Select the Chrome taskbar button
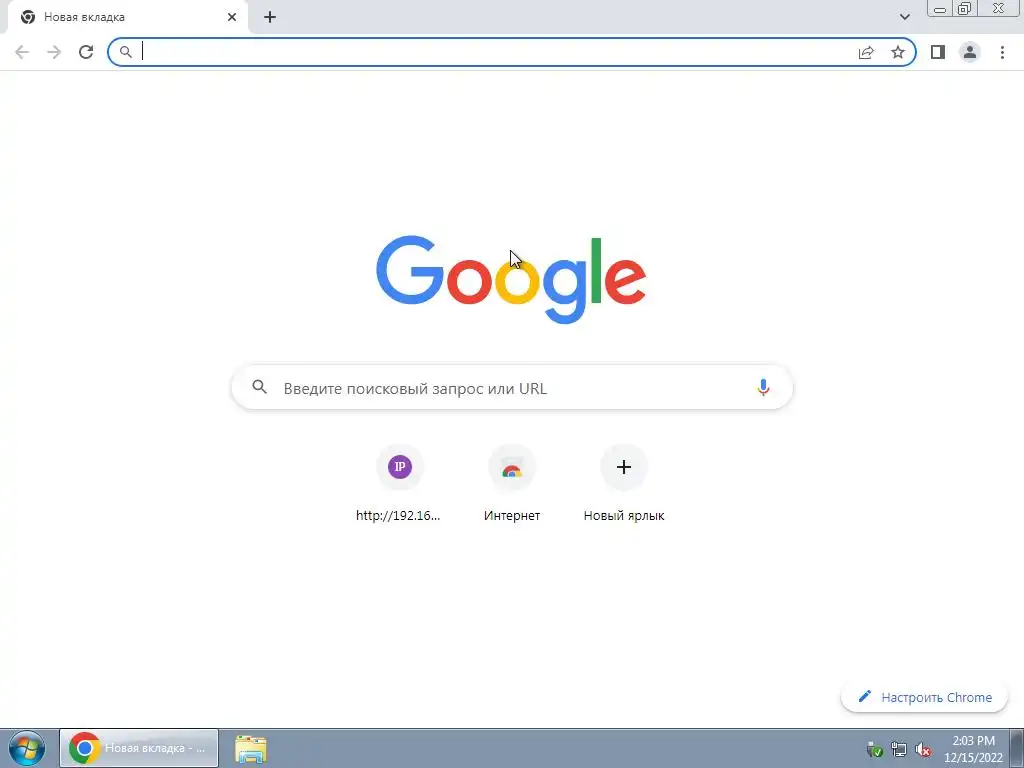1024x768 pixels. tap(139, 748)
